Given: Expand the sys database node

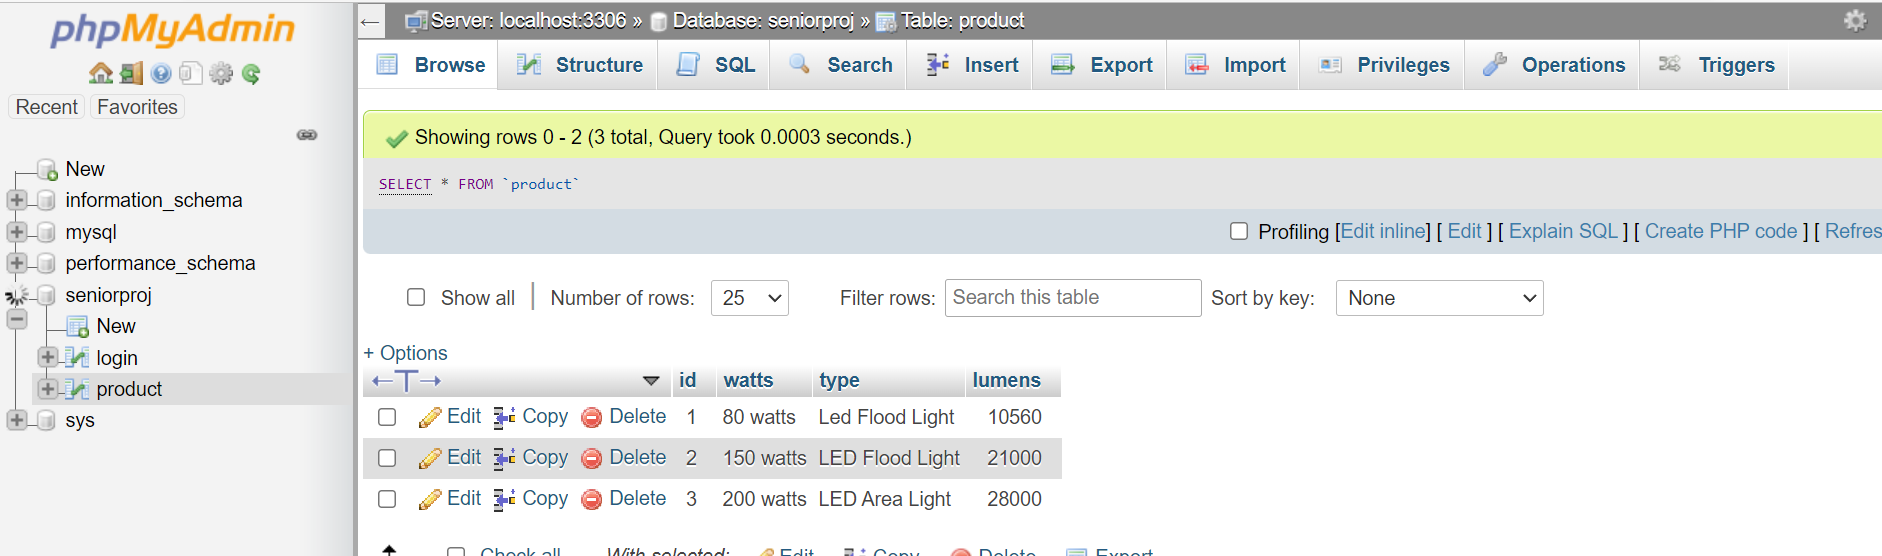Looking at the screenshot, I should pyautogui.click(x=17, y=420).
